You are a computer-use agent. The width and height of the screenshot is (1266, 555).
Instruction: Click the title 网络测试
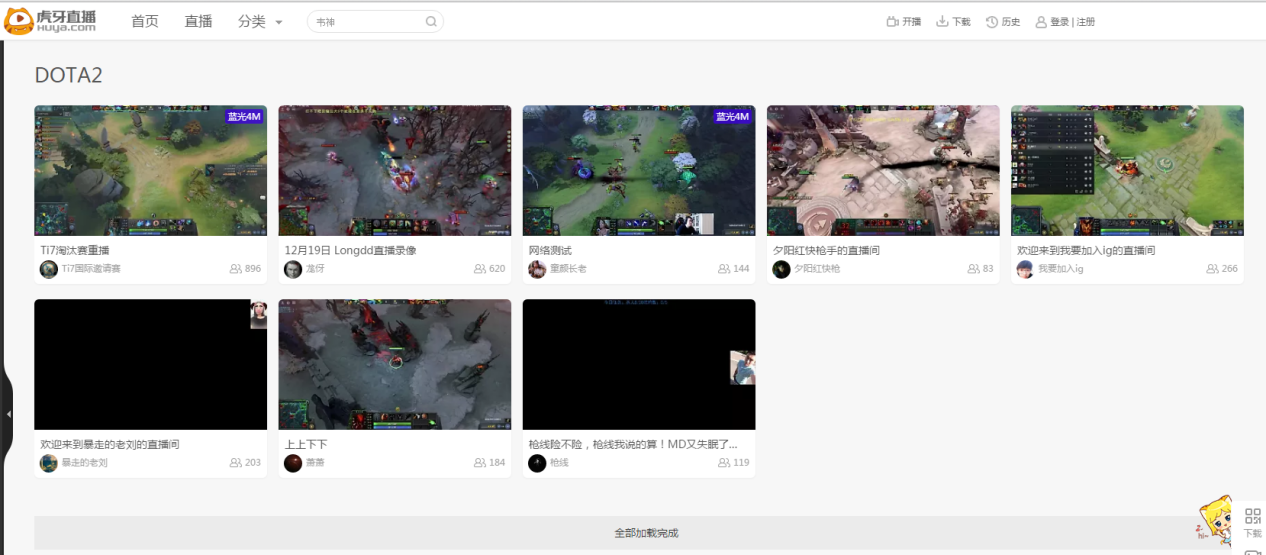(x=550, y=250)
